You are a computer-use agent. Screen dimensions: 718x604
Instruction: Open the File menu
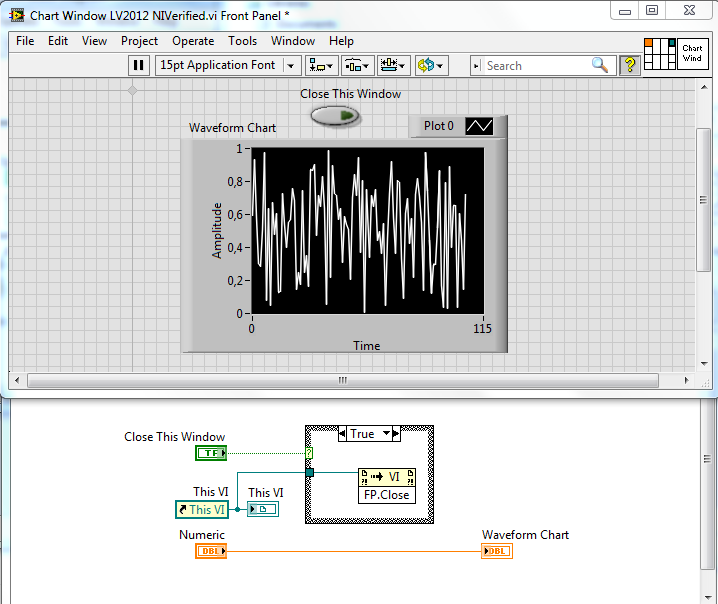click(25, 41)
